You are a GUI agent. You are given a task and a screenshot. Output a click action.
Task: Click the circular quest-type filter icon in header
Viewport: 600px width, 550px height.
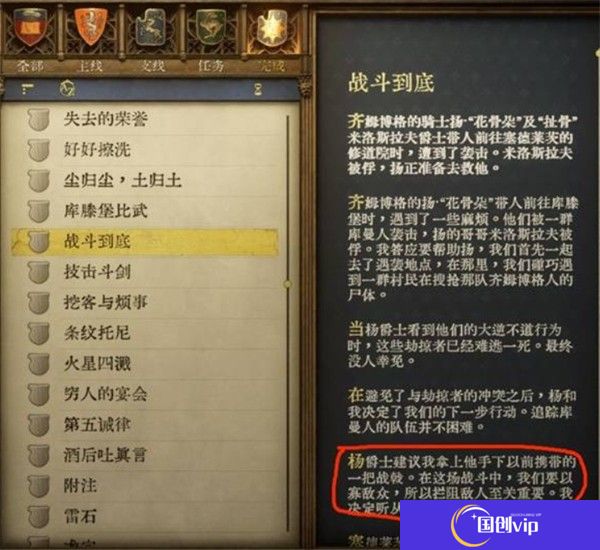[67, 89]
